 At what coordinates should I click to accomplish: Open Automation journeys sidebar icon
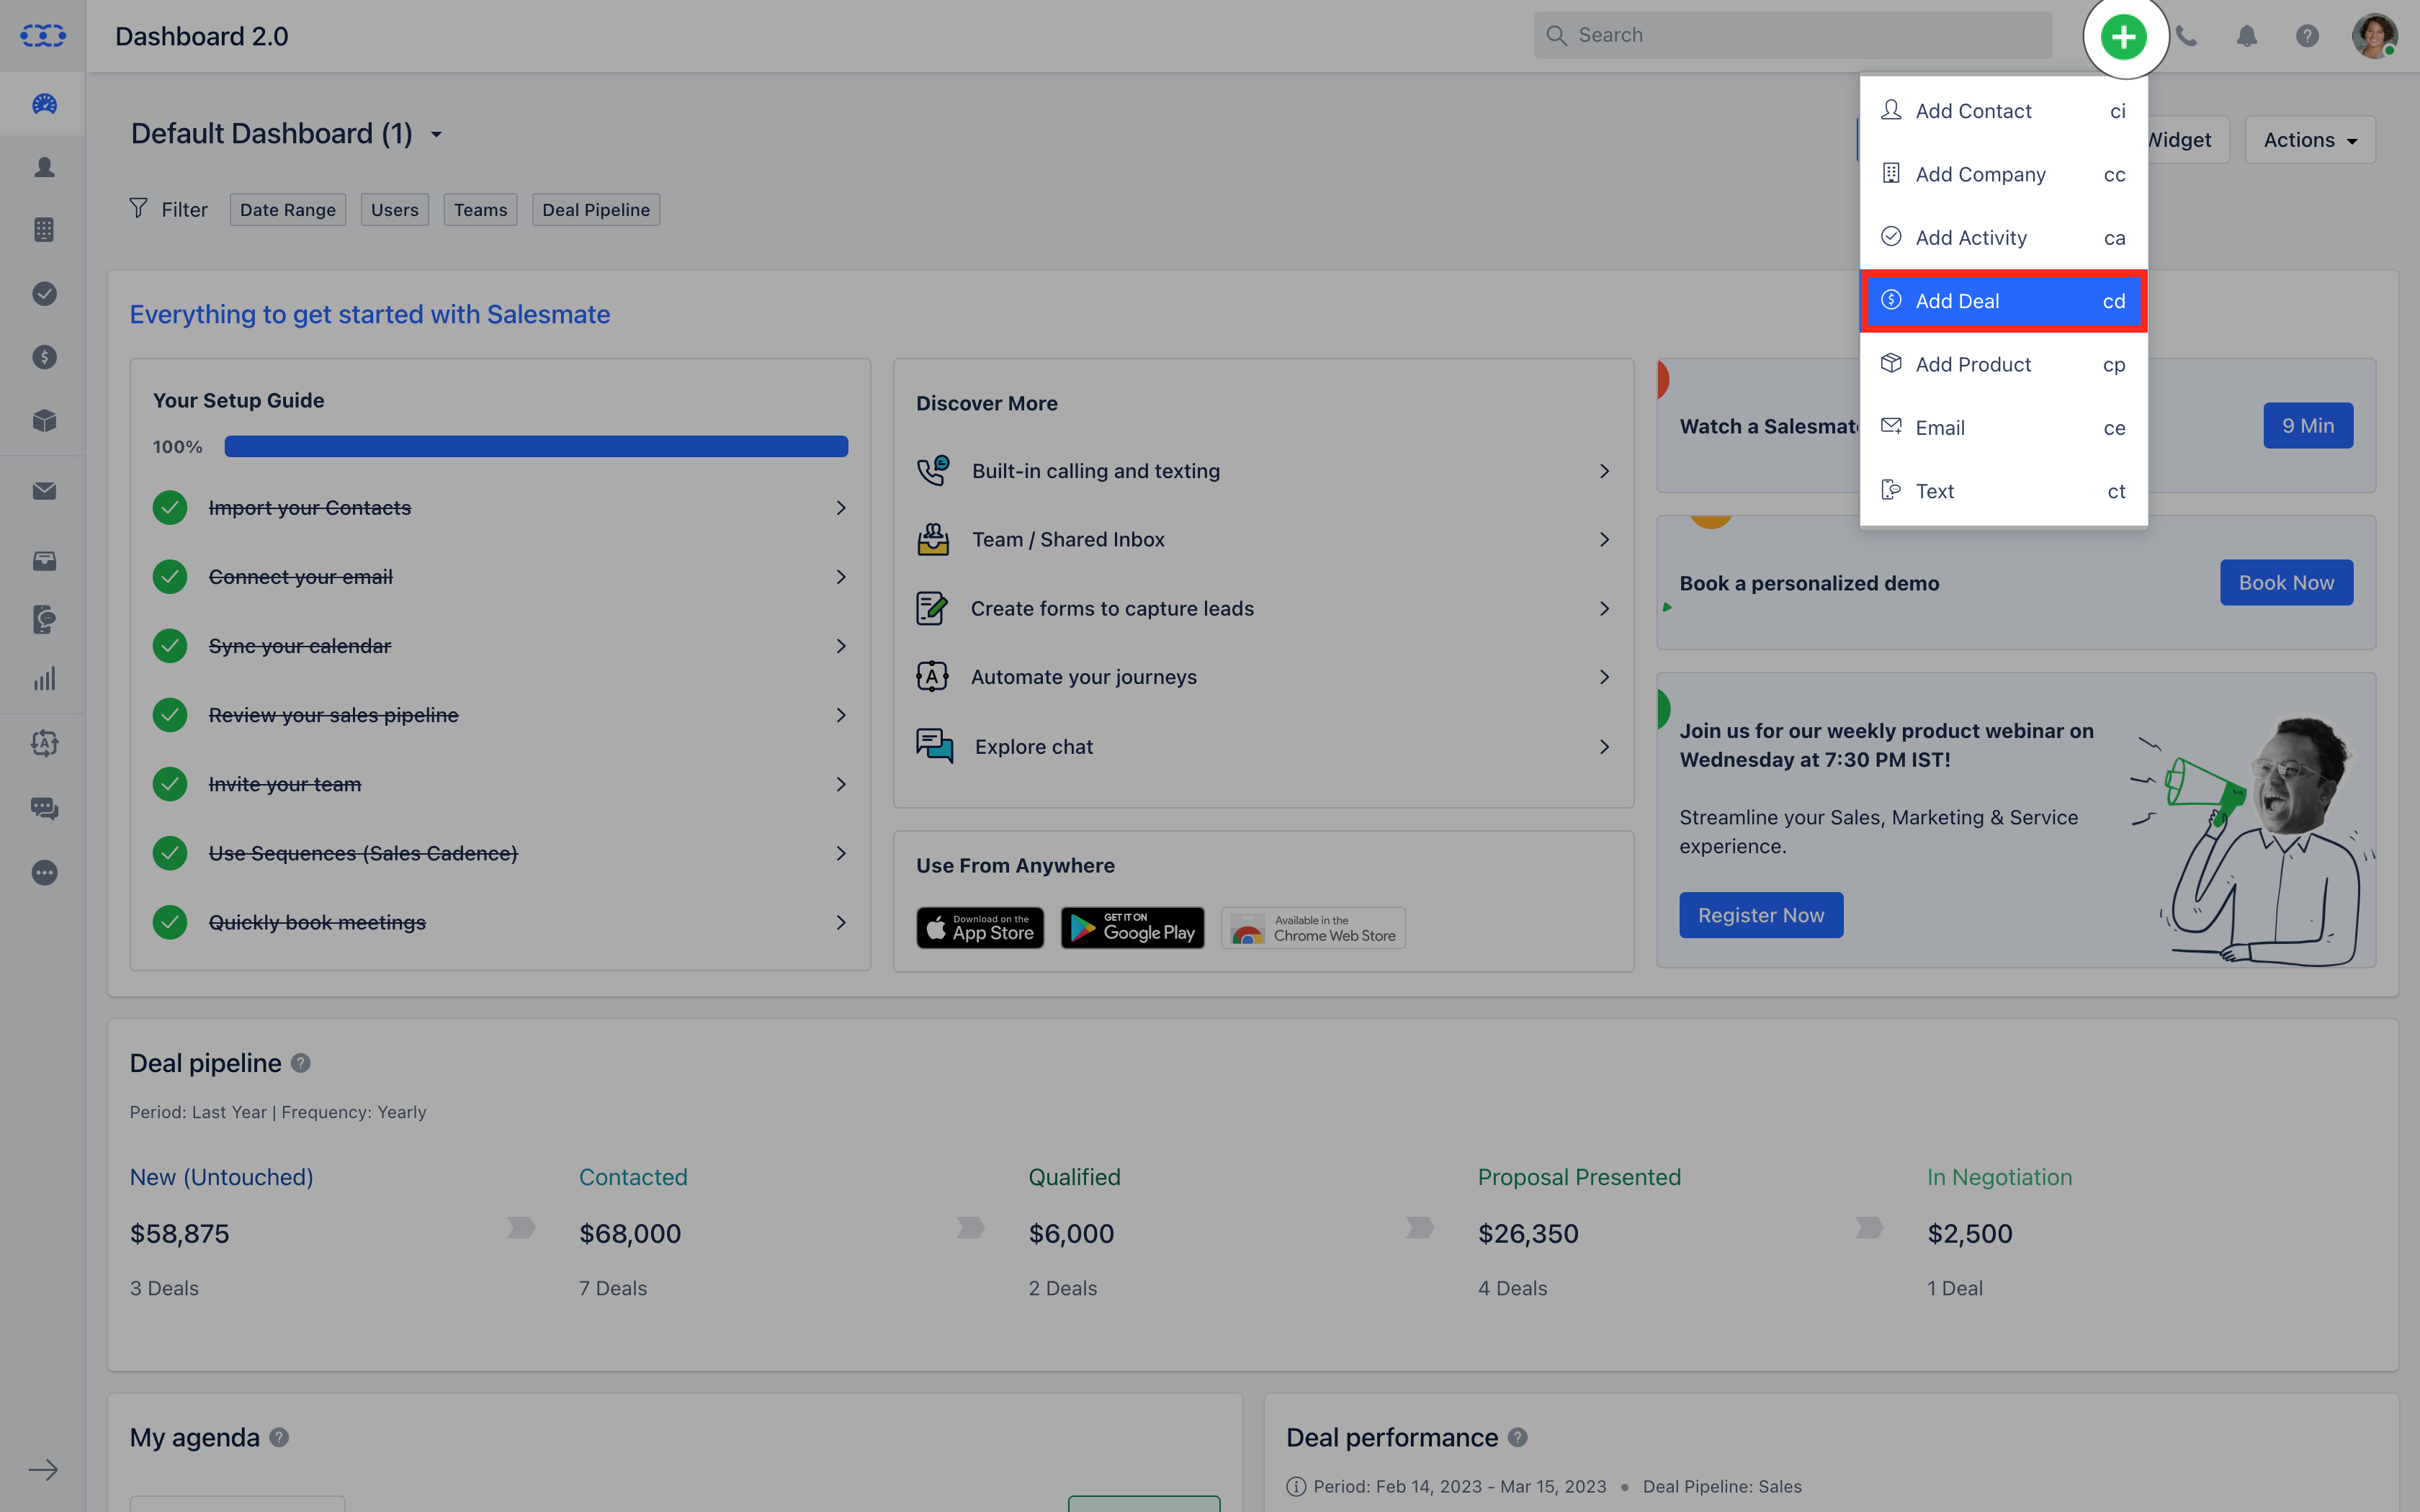(x=44, y=743)
